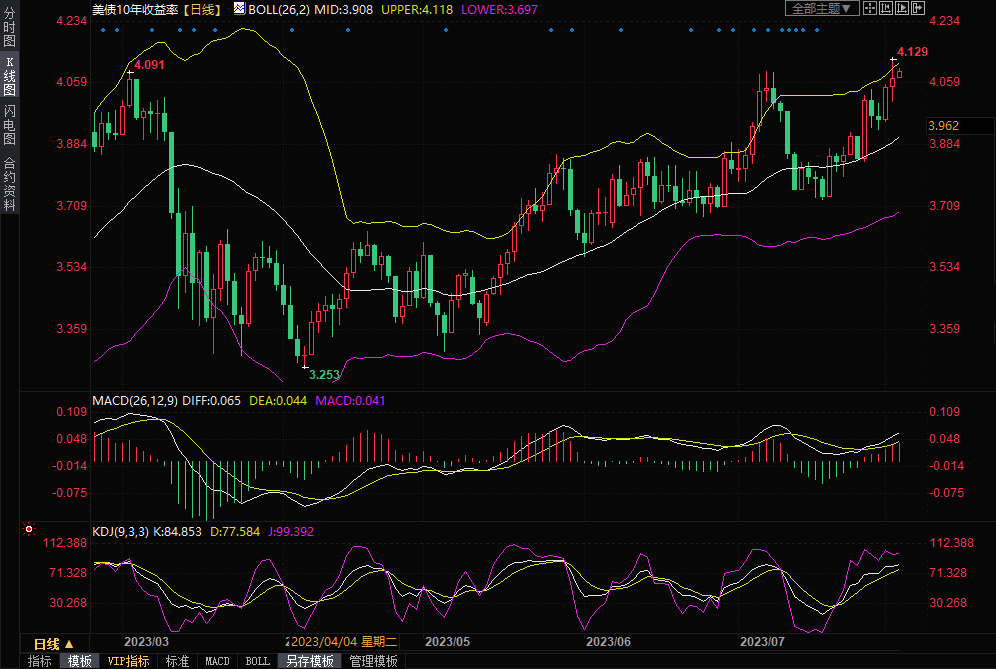Image resolution: width=996 pixels, height=669 pixels.
Task: Select the 标准 template option
Action: click(178, 661)
